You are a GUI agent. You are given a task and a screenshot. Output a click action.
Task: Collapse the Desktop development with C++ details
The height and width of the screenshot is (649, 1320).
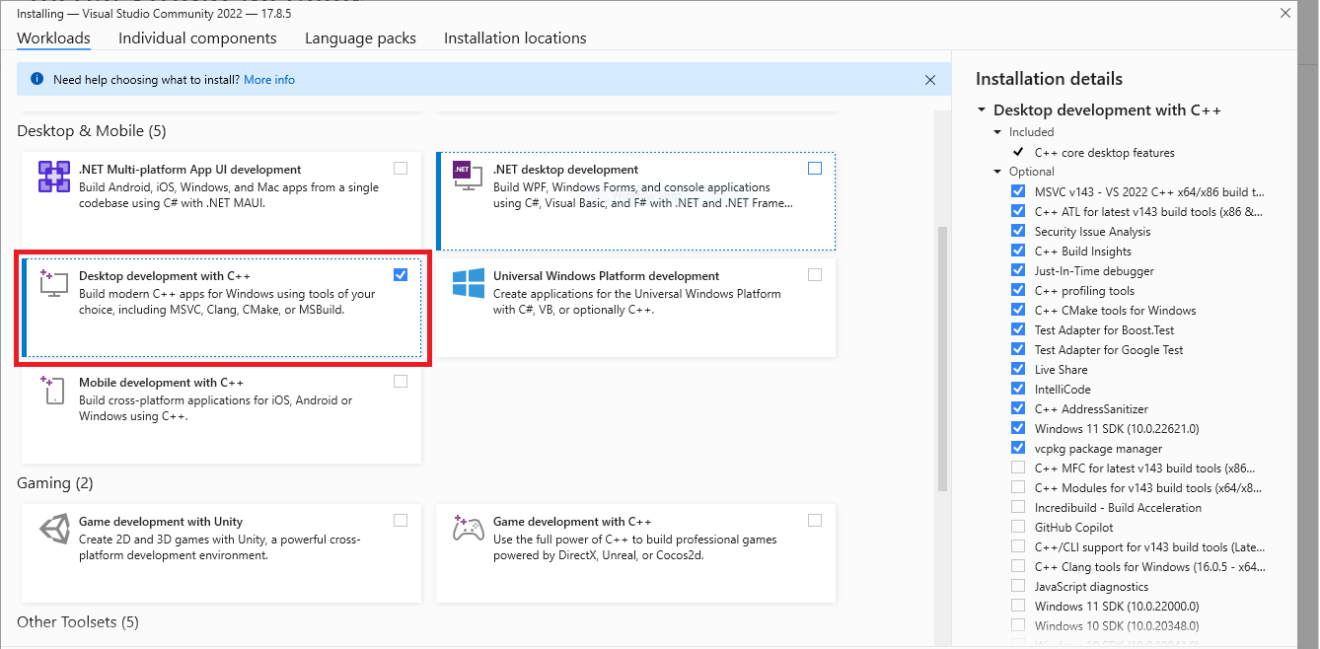coord(983,110)
